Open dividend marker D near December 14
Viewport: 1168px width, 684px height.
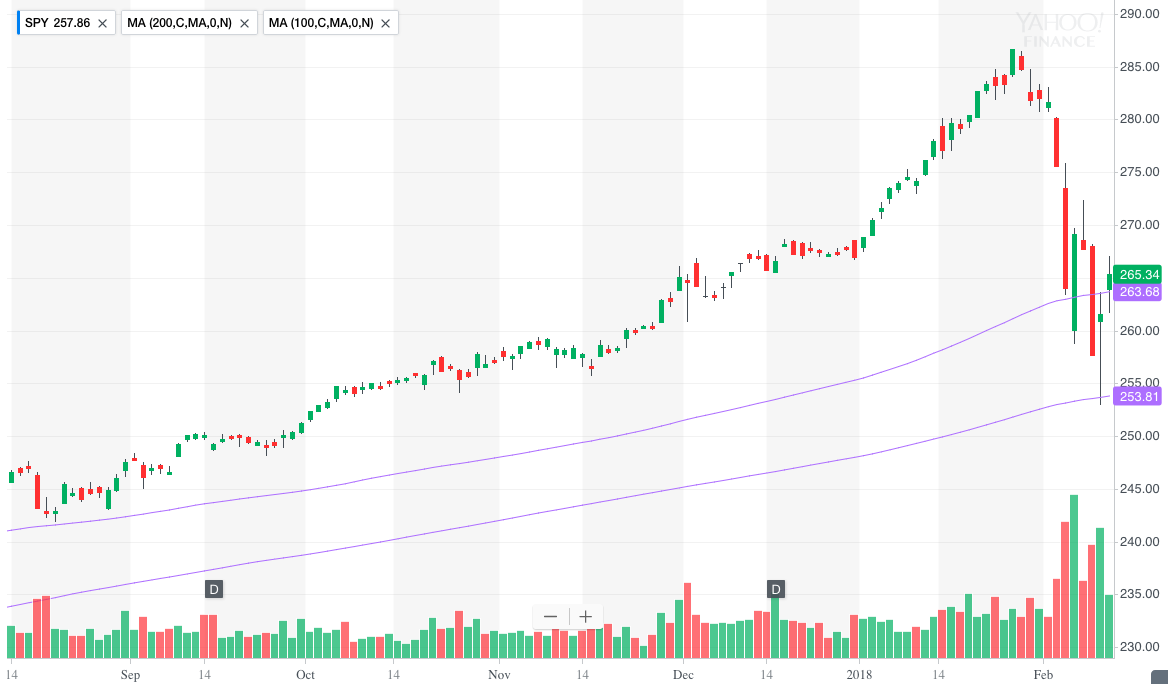775,589
